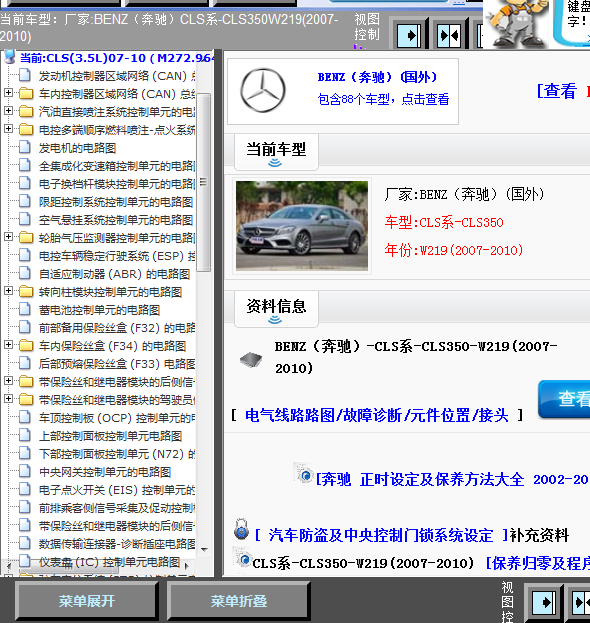
Task: Click text 车型:CLS系-CLS350
Action: 444,222
